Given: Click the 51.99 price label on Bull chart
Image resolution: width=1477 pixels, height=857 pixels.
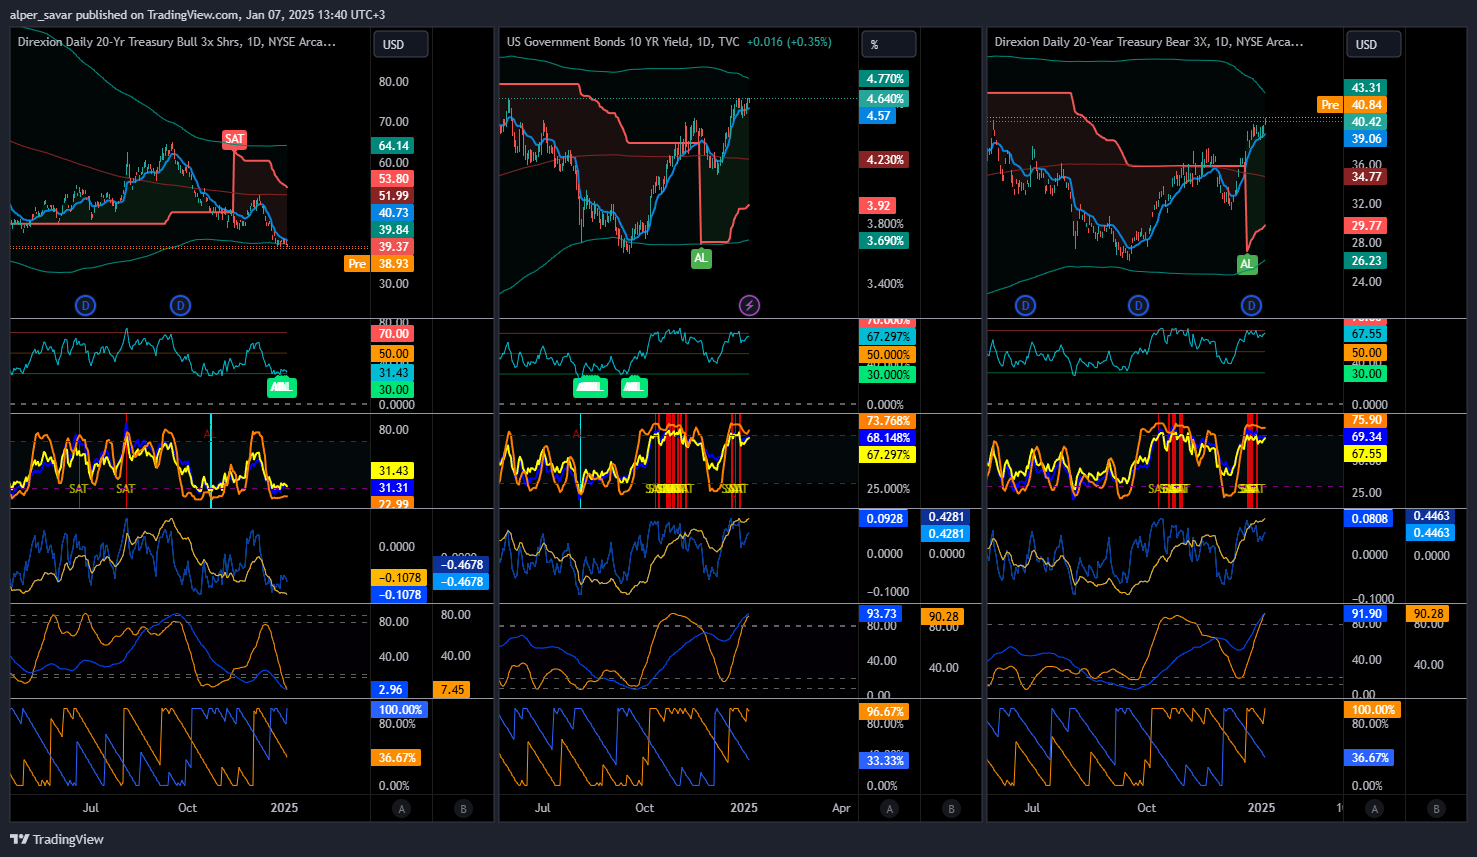Looking at the screenshot, I should coord(394,196).
